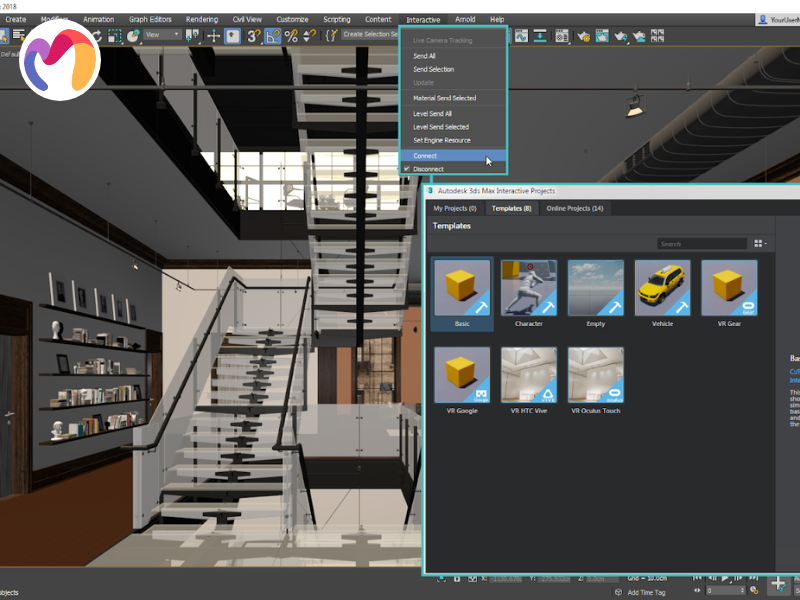Choose the Vehicle template icon
This screenshot has height=600, width=800.
click(x=662, y=288)
